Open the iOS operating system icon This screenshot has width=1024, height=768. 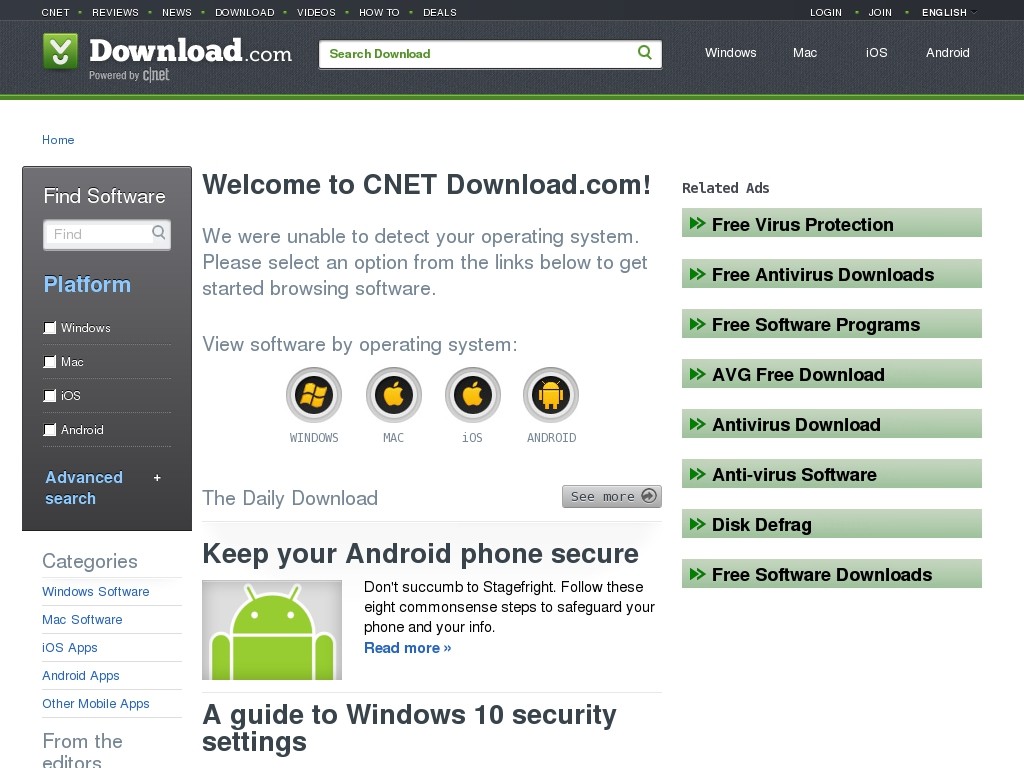[473, 395]
